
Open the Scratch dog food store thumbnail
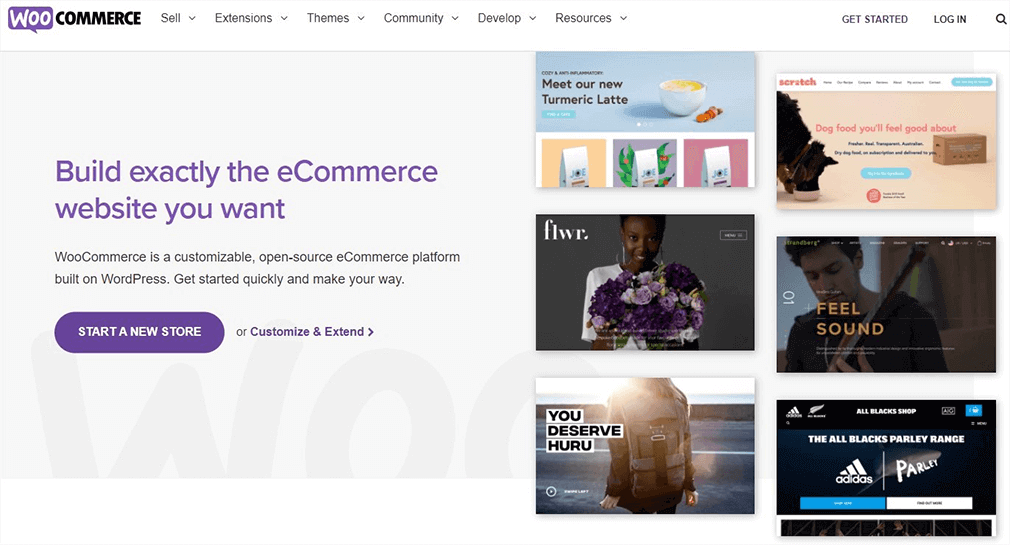[886, 141]
